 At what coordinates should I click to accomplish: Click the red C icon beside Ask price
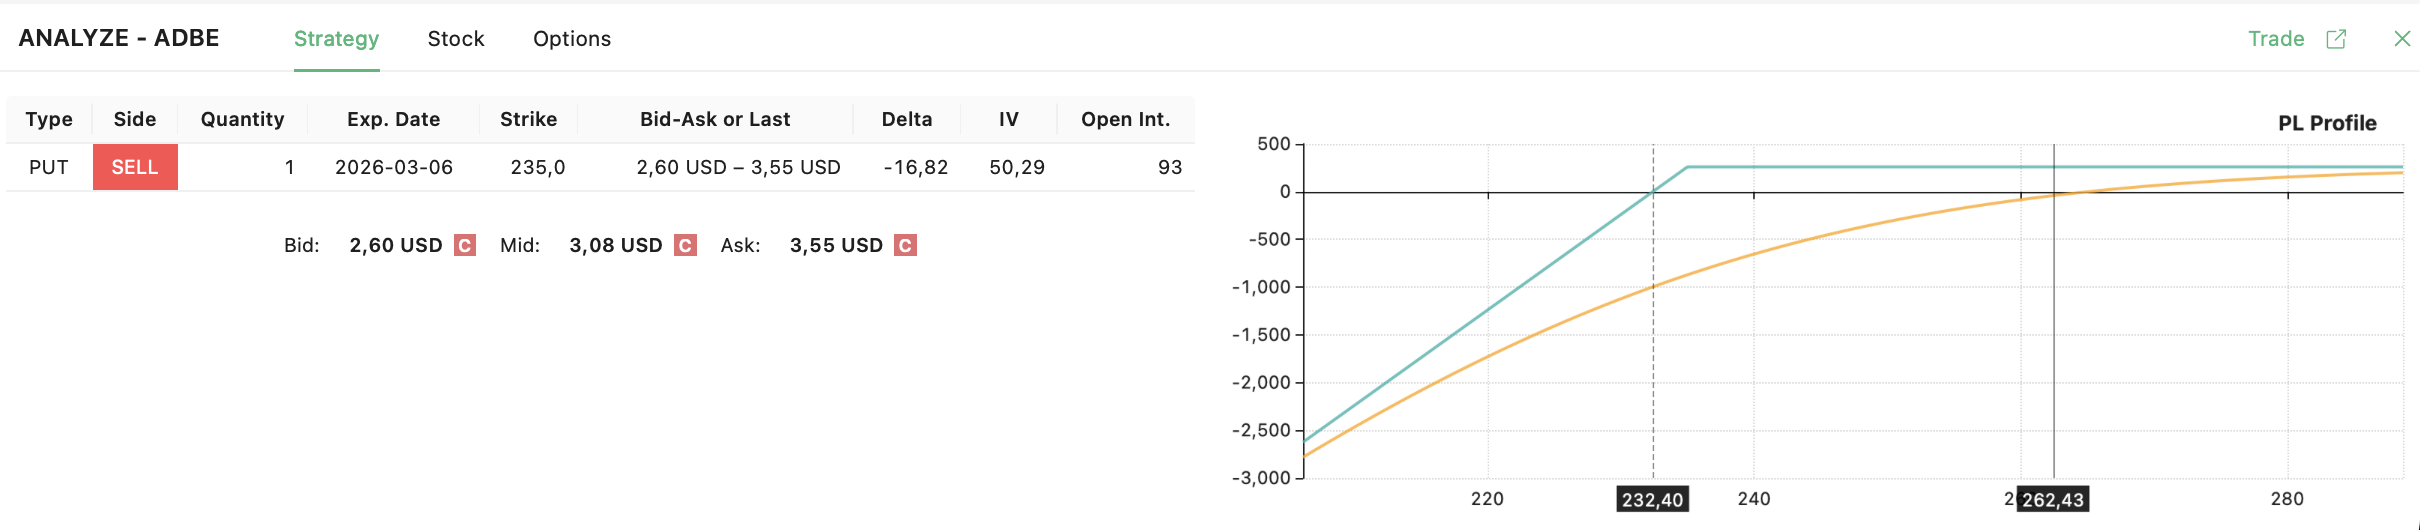coord(905,246)
